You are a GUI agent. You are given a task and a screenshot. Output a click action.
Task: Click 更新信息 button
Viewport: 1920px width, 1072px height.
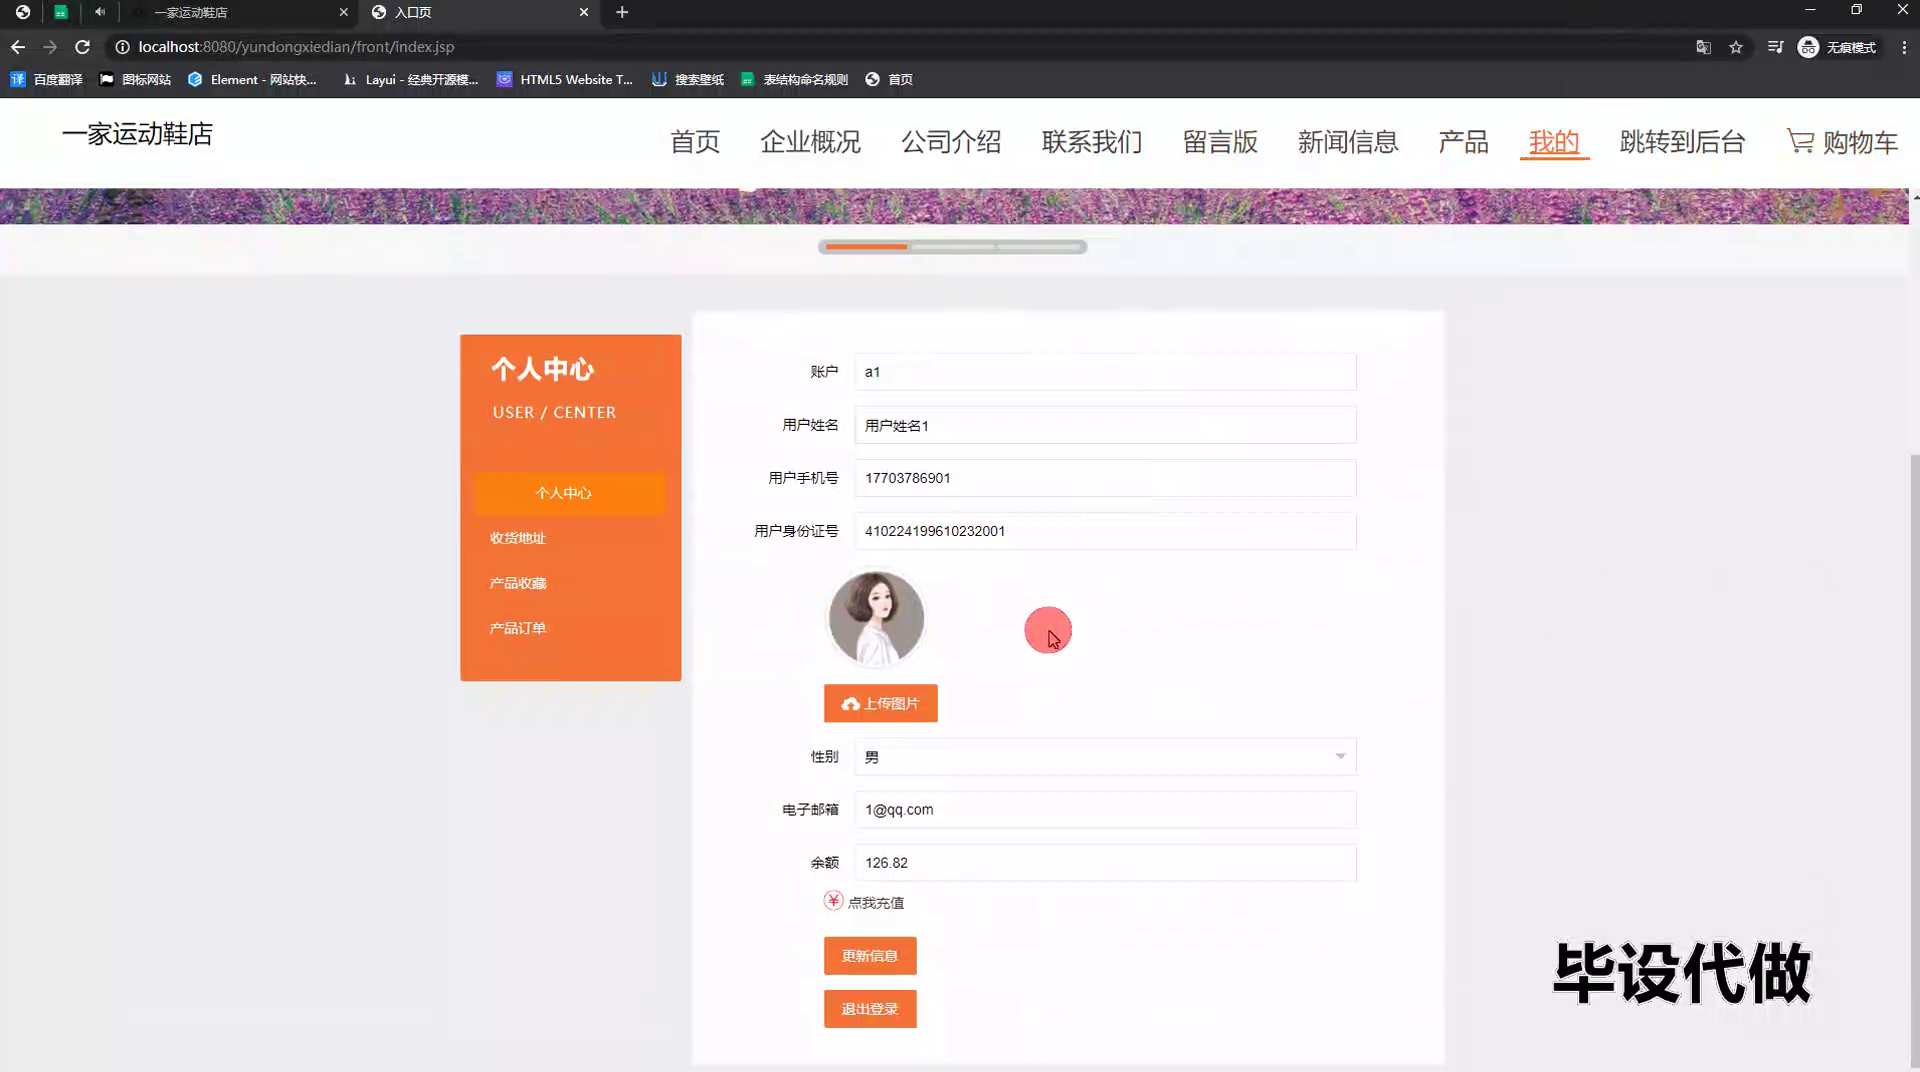point(870,956)
